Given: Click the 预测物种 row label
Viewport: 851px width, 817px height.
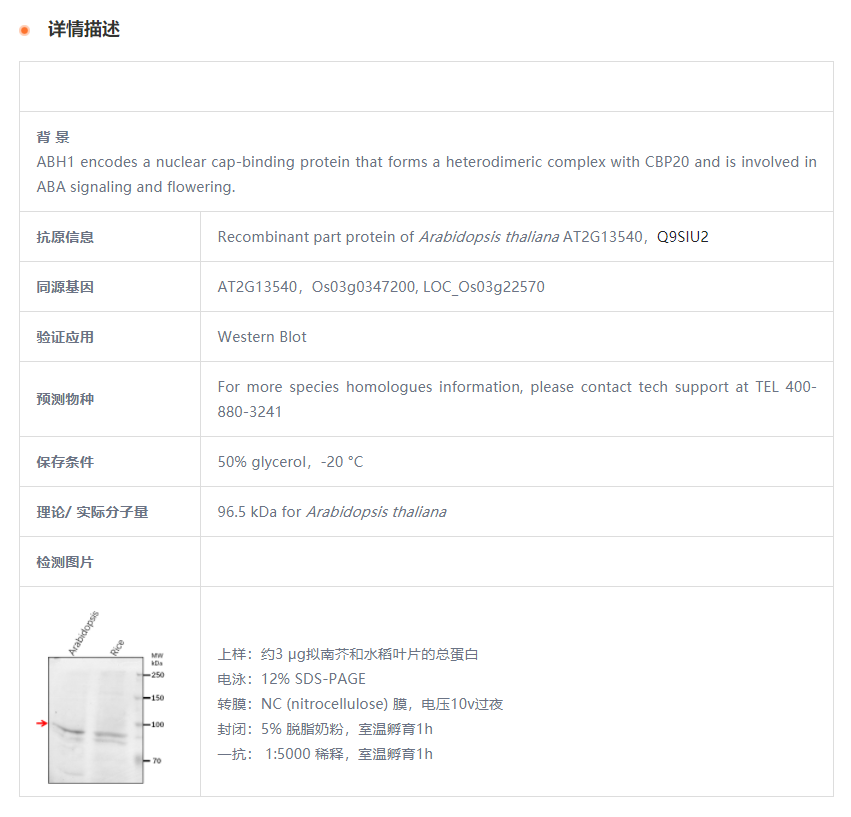Looking at the screenshot, I should 65,399.
